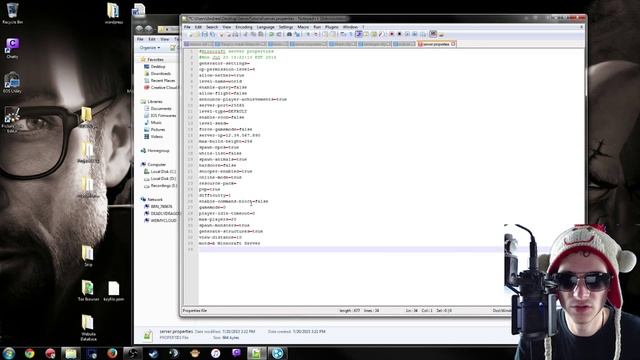The image size is (640, 360).
Task: Click the Notepad++ taskbar button
Action: tap(256, 353)
